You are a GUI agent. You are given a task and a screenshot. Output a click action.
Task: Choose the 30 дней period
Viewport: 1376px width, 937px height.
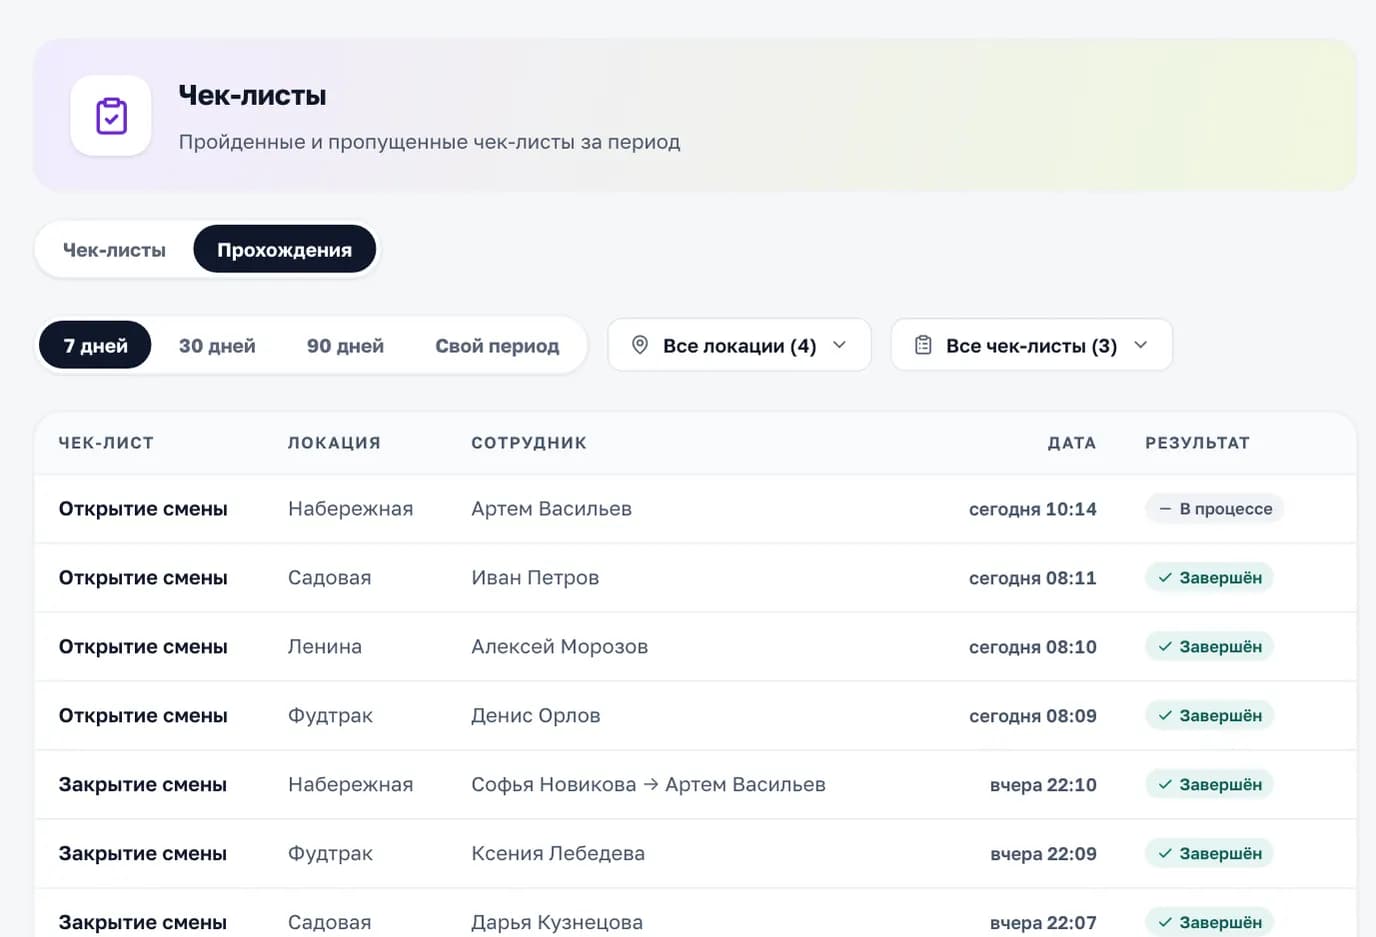pyautogui.click(x=217, y=345)
